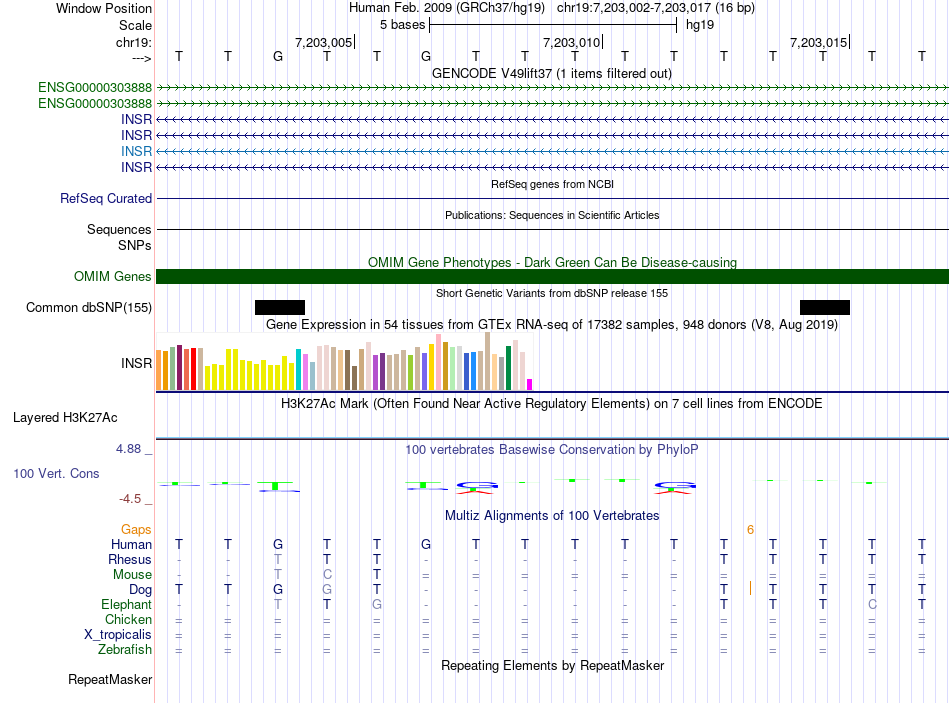The image size is (950, 703).
Task: Click the Human alignment row label
Action: 131,544
